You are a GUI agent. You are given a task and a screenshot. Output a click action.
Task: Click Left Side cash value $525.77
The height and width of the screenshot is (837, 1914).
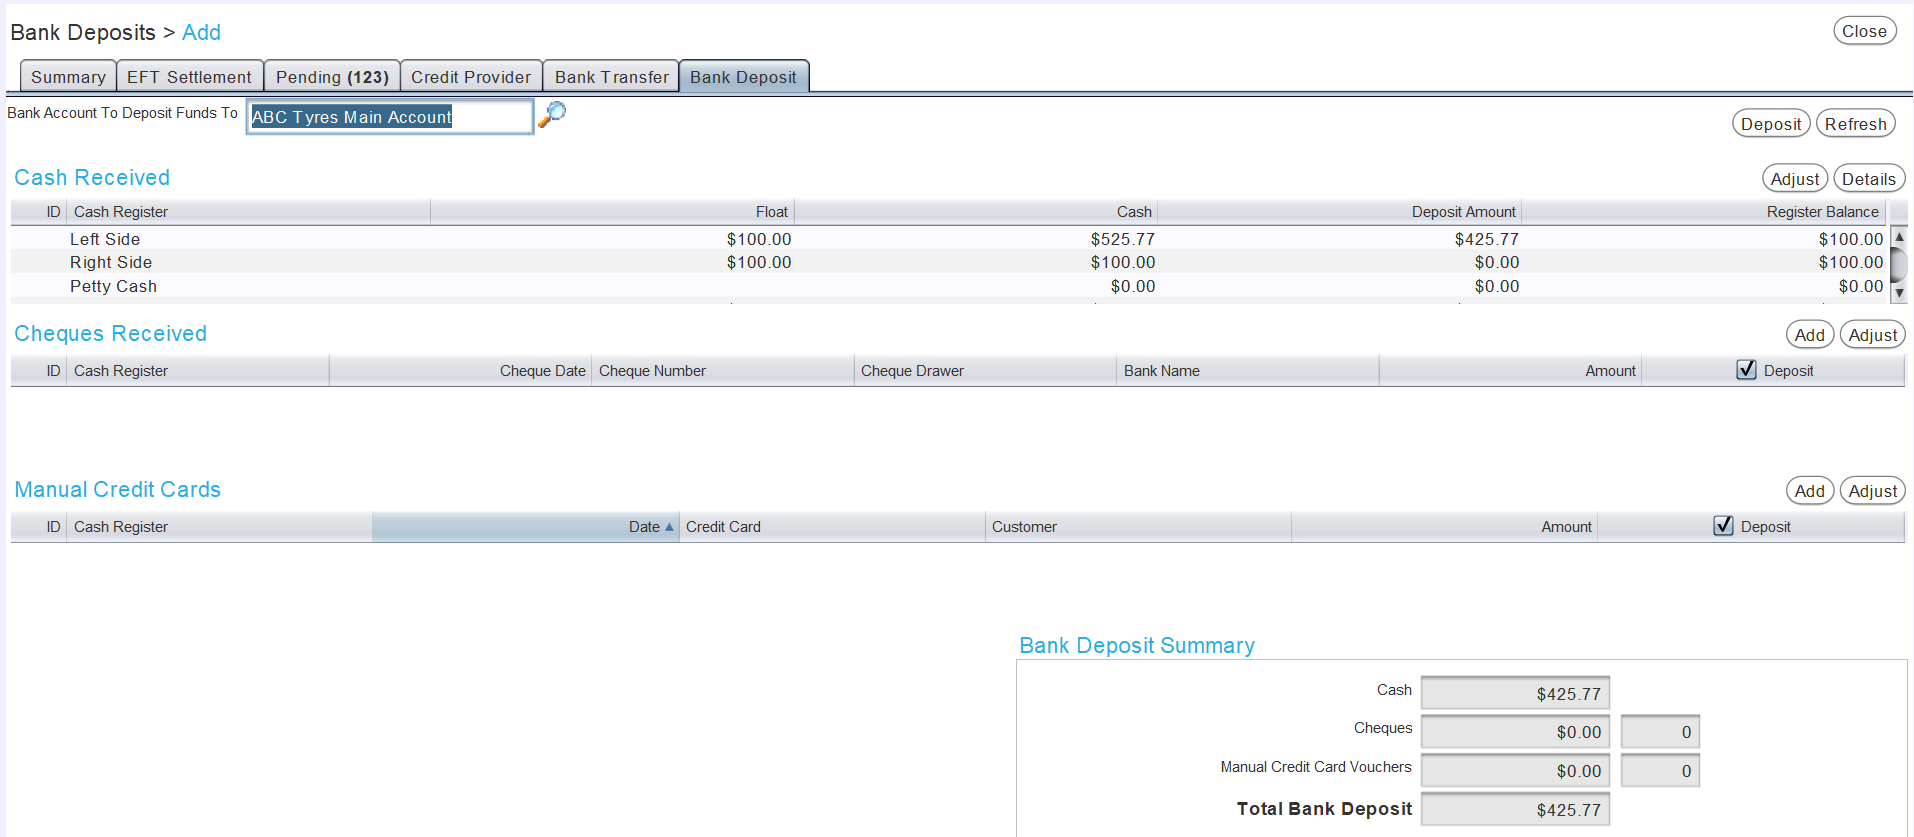[1122, 239]
